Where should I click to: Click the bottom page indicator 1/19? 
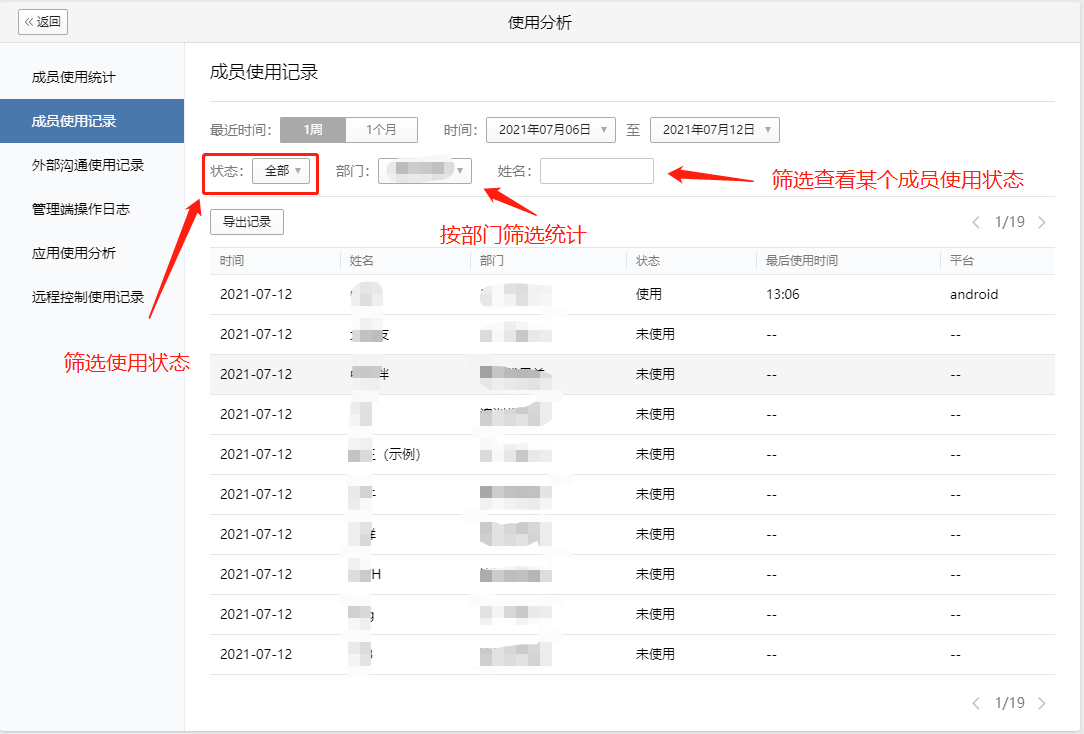[1009, 704]
